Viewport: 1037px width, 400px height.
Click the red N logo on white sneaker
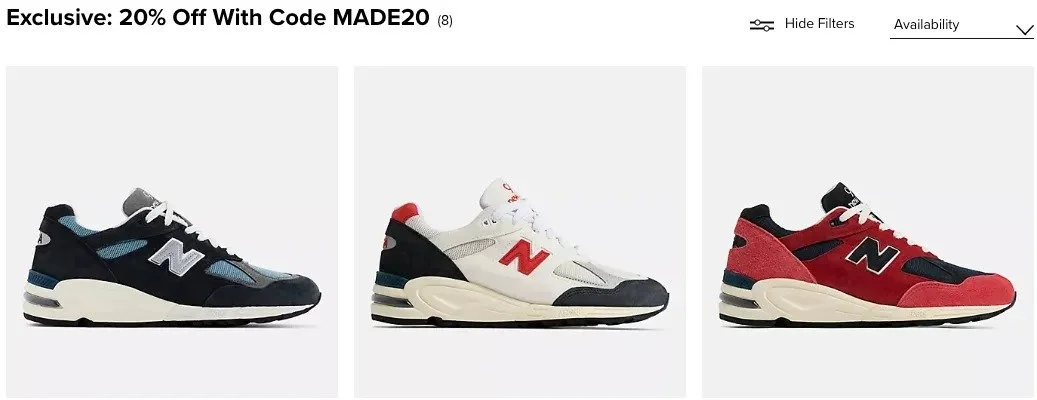(524, 257)
